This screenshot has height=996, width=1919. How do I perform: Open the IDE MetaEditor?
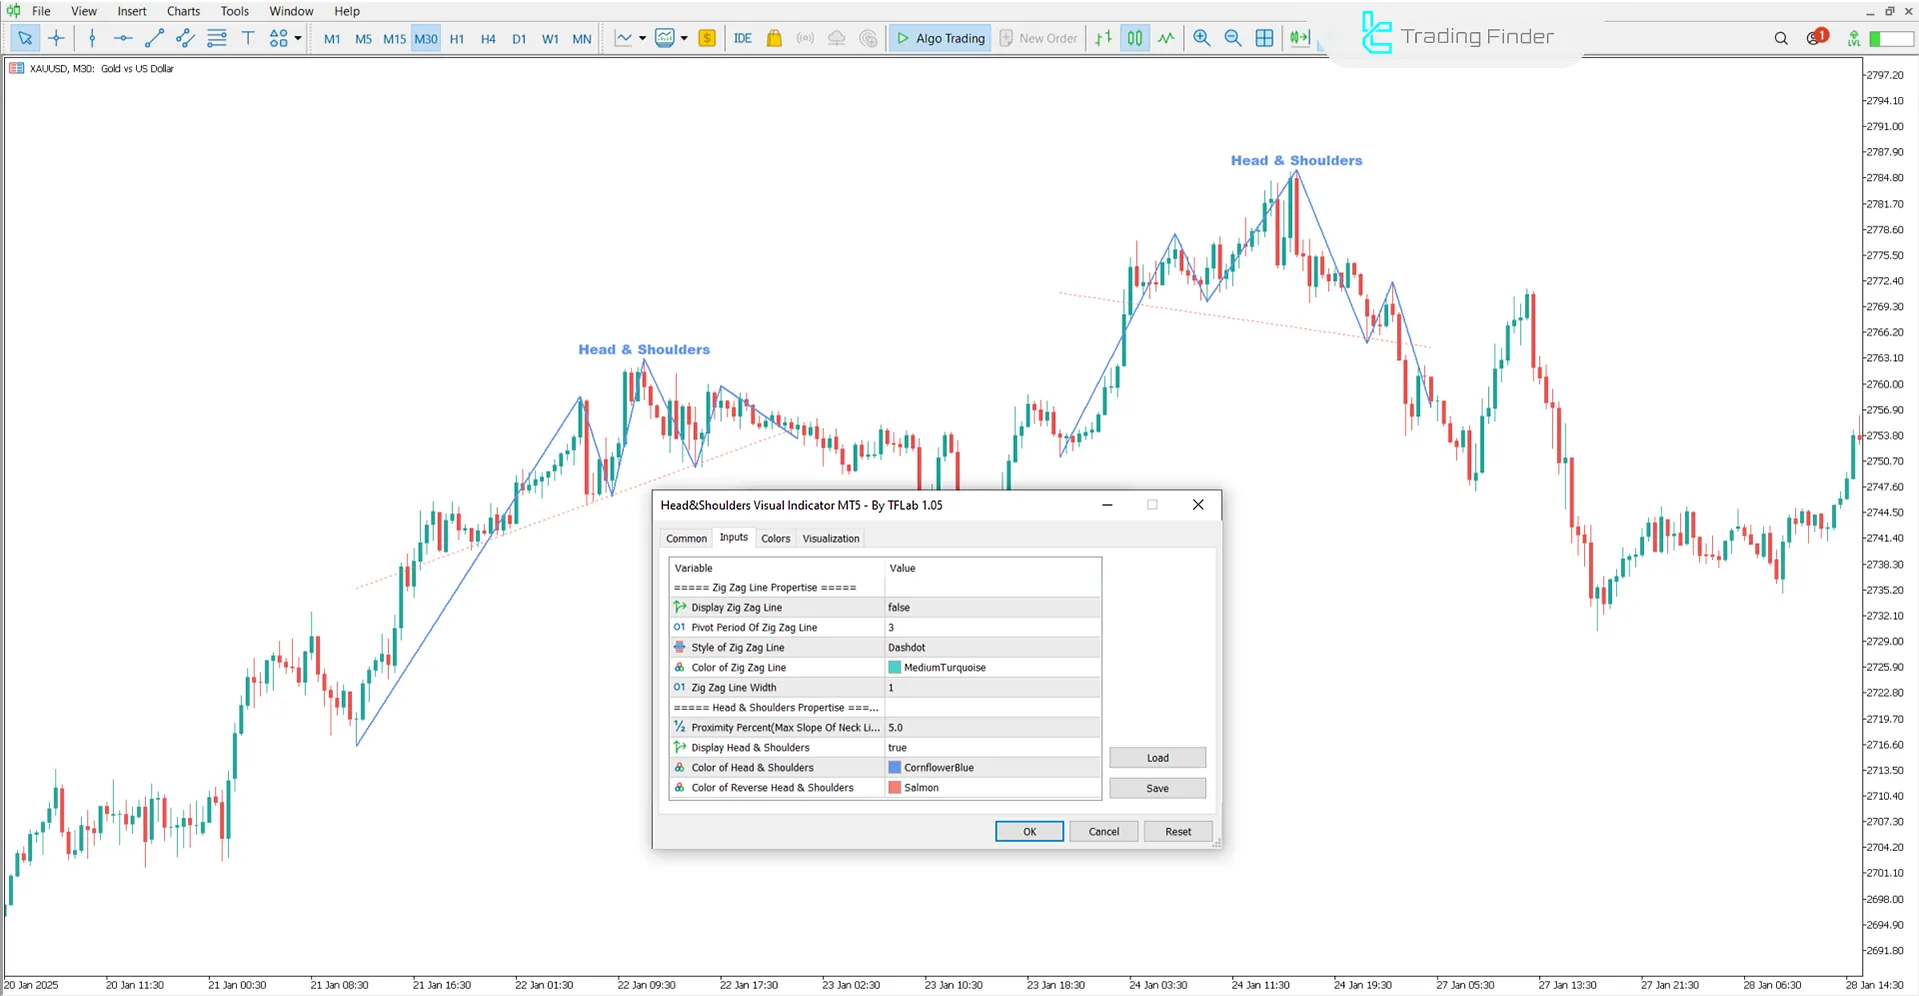743,38
